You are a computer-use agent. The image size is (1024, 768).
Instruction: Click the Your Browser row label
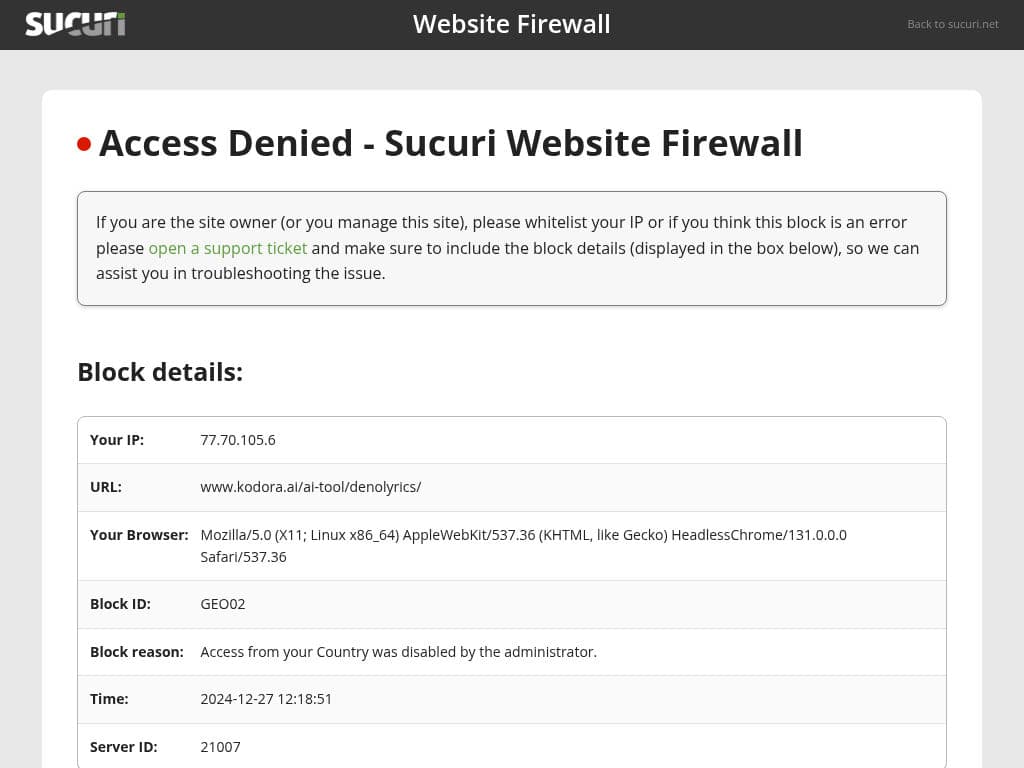(x=139, y=535)
